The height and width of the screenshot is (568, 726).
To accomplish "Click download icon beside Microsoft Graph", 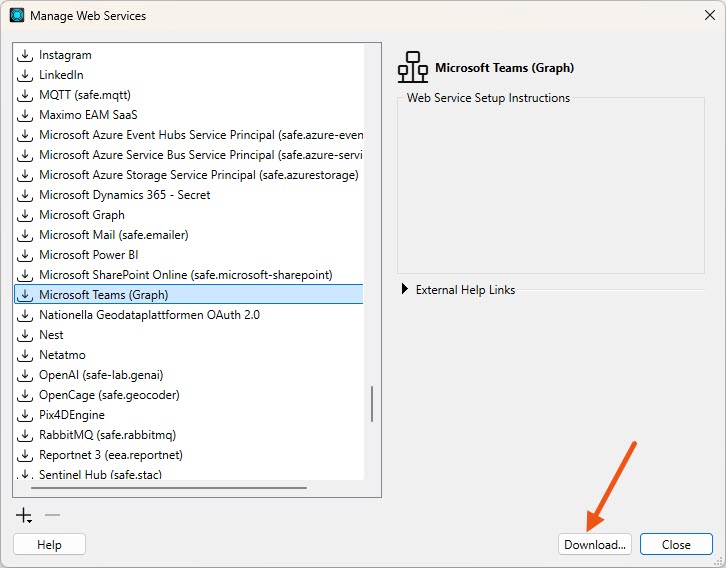I will pos(26,215).
